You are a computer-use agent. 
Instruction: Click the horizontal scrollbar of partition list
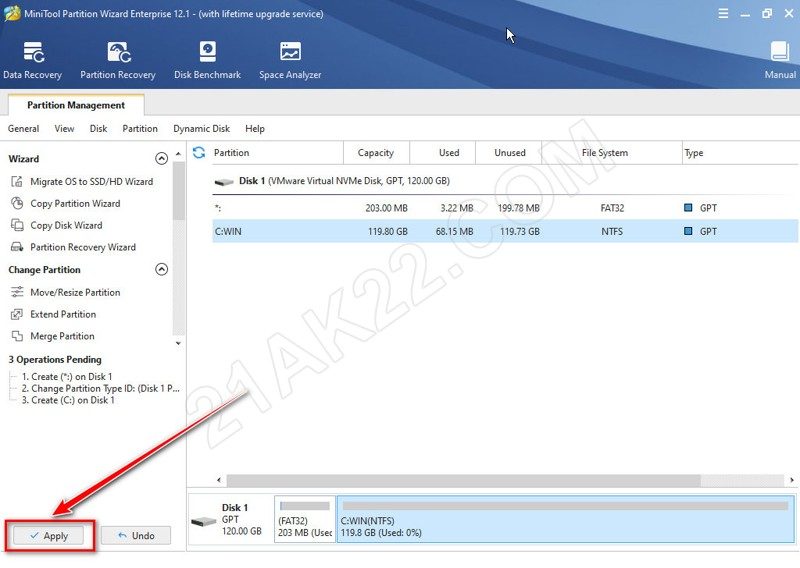[464, 480]
